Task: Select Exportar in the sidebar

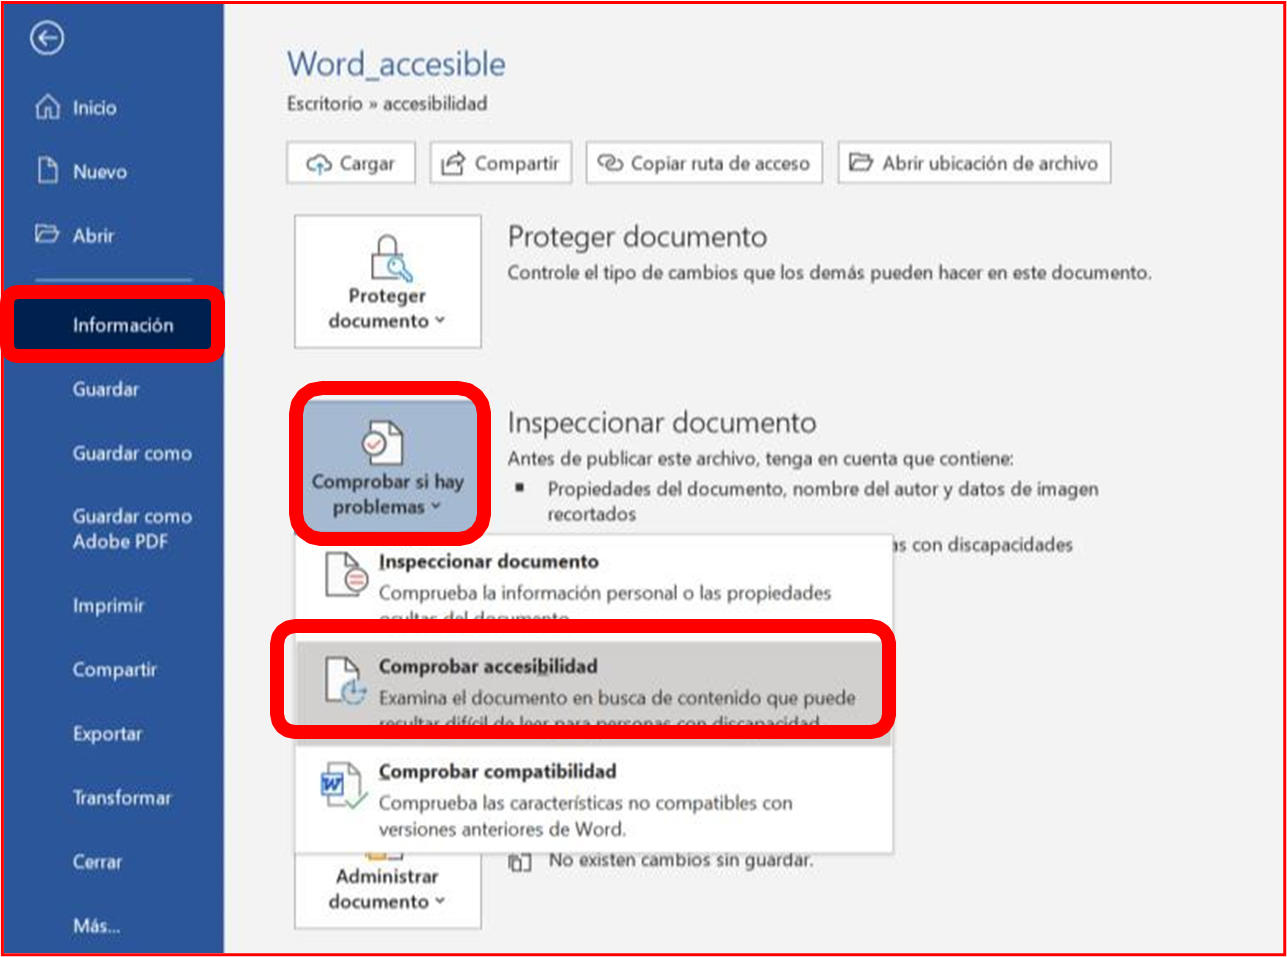Action: pos(107,734)
